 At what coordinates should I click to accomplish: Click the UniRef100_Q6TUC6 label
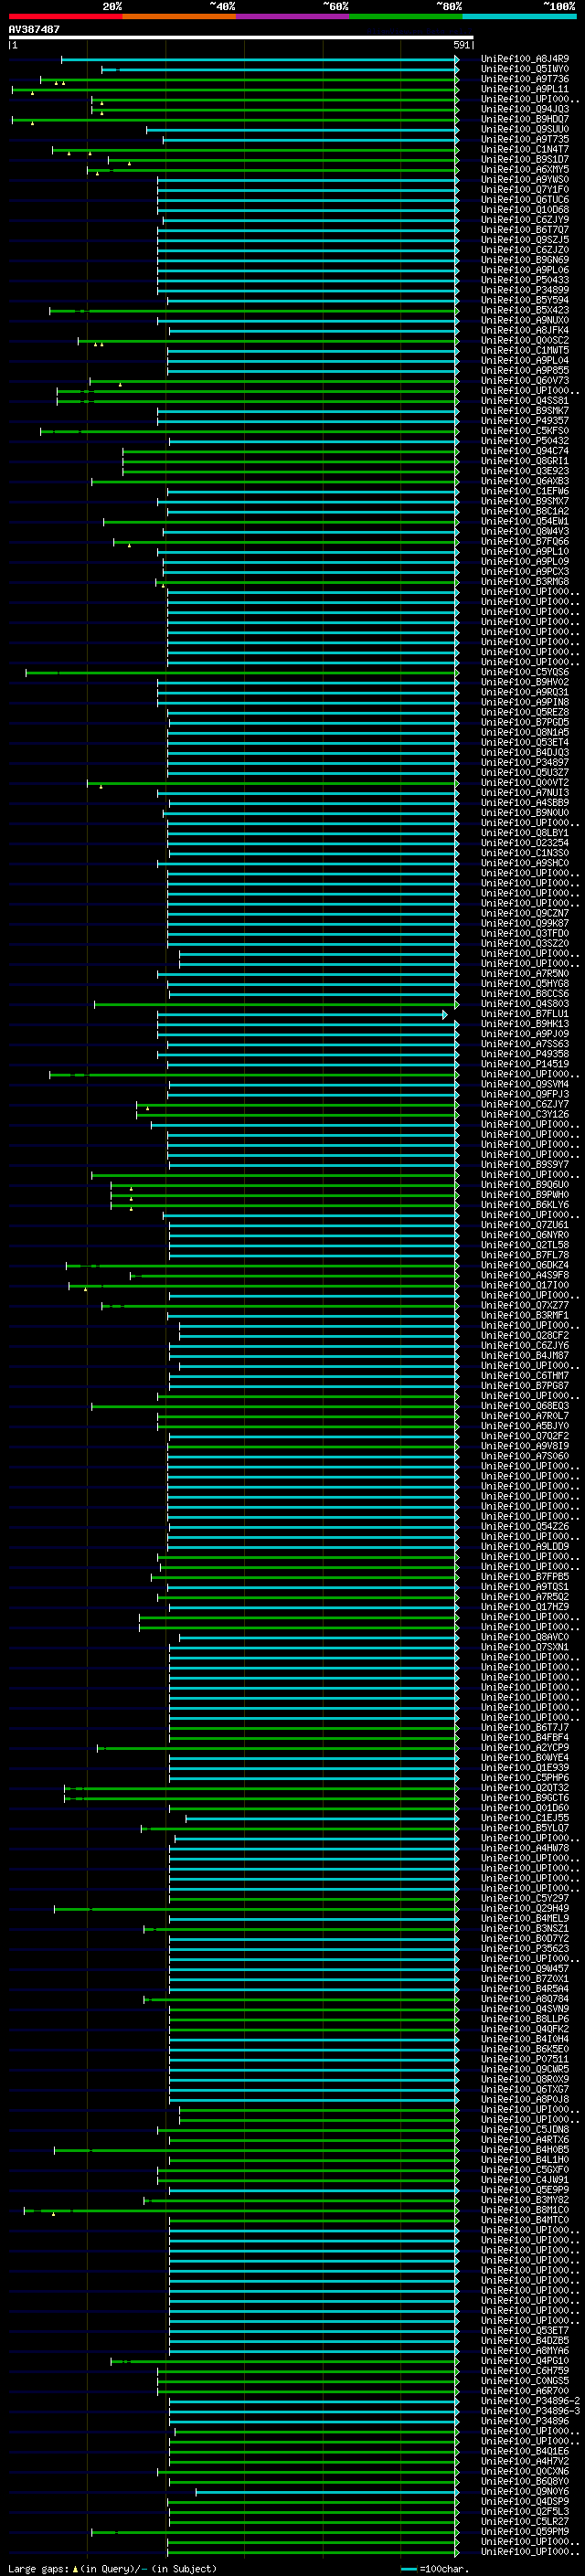525,199
